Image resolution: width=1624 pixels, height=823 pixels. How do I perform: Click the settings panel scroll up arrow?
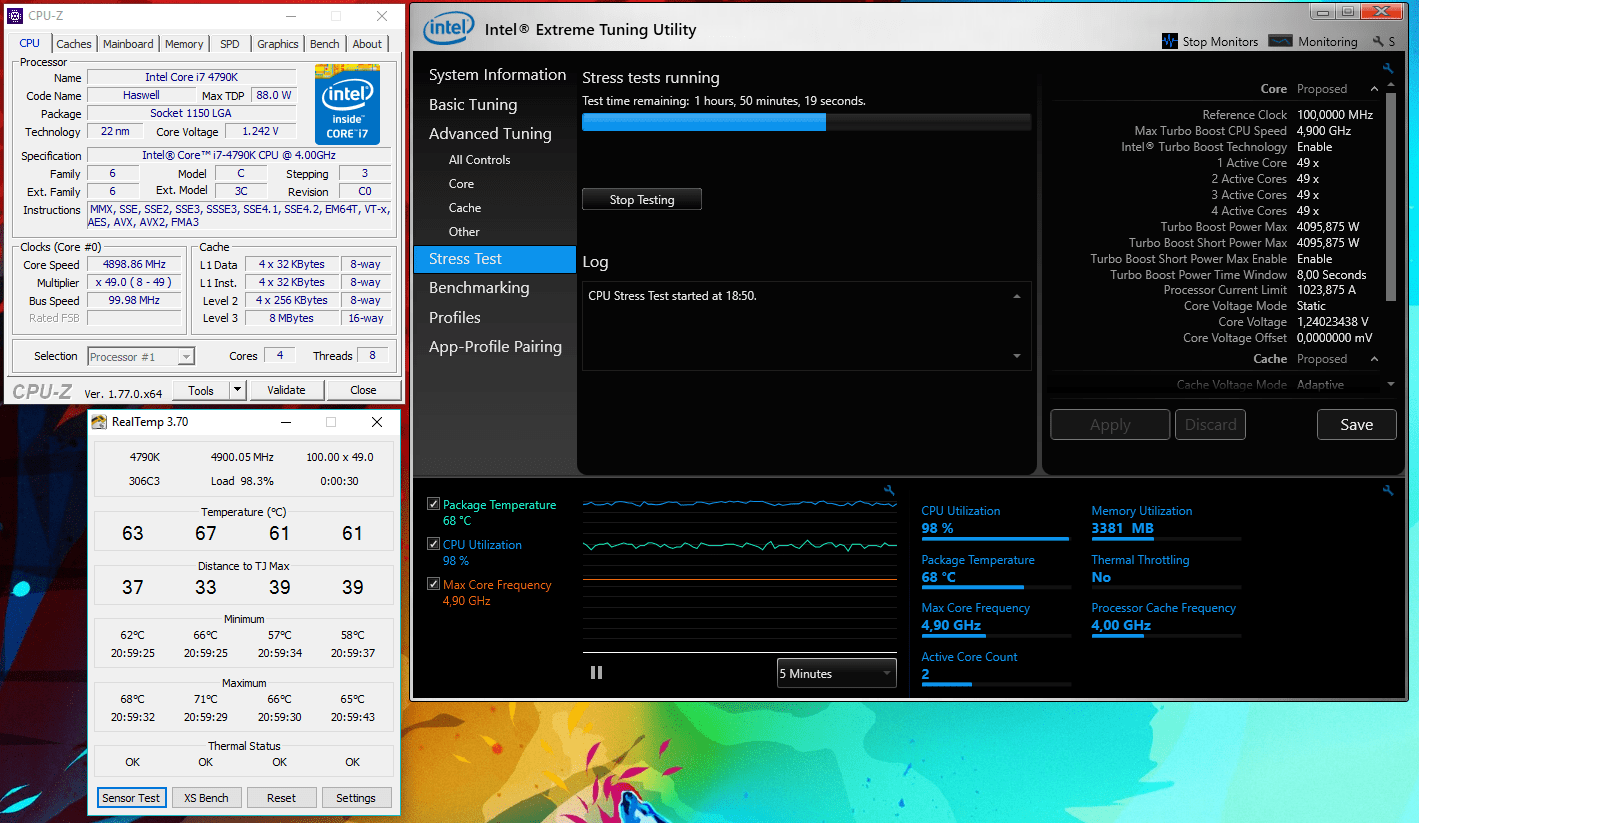coord(1390,86)
